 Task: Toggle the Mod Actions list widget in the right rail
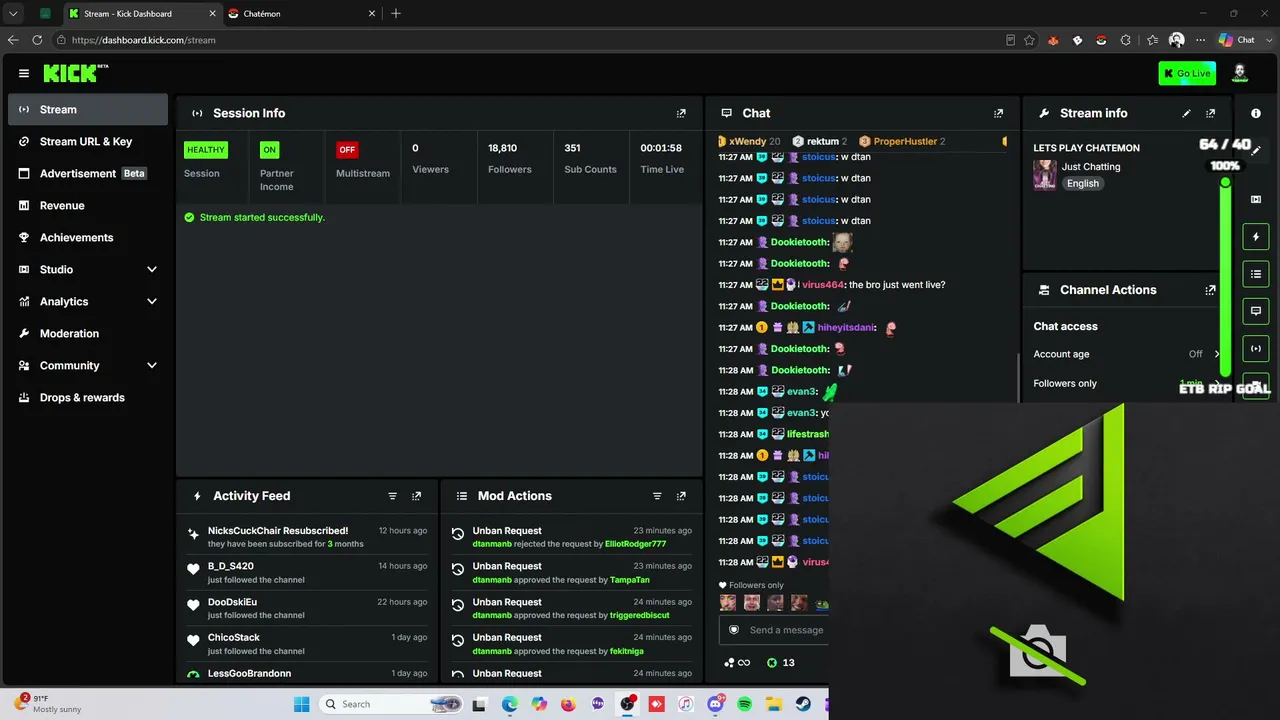[1256, 274]
